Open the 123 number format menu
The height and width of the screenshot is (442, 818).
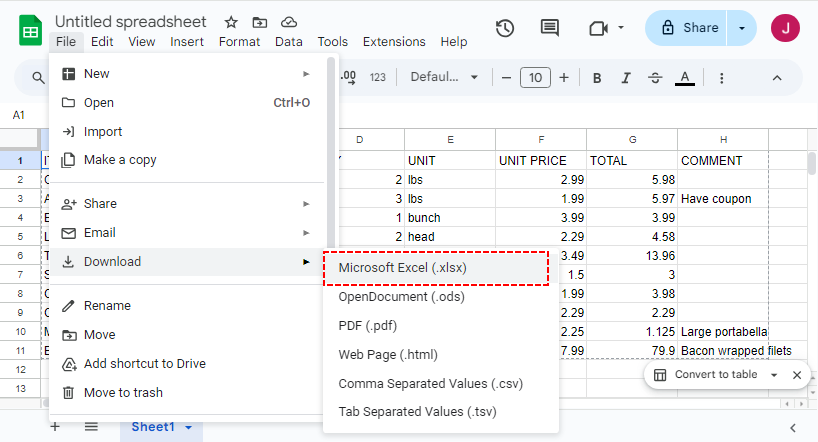point(378,78)
